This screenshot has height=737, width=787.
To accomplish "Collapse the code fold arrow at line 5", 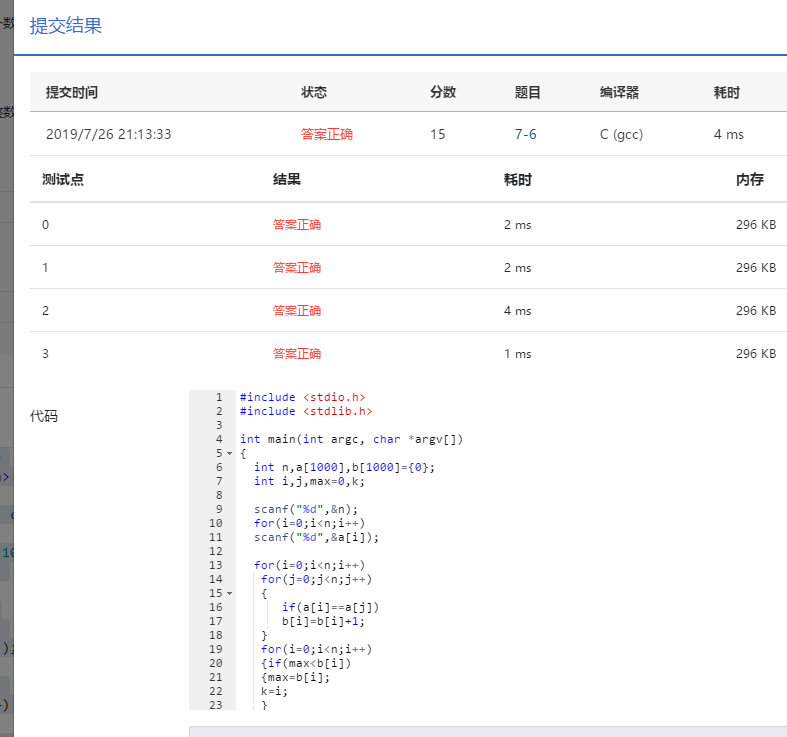I will tap(230, 453).
